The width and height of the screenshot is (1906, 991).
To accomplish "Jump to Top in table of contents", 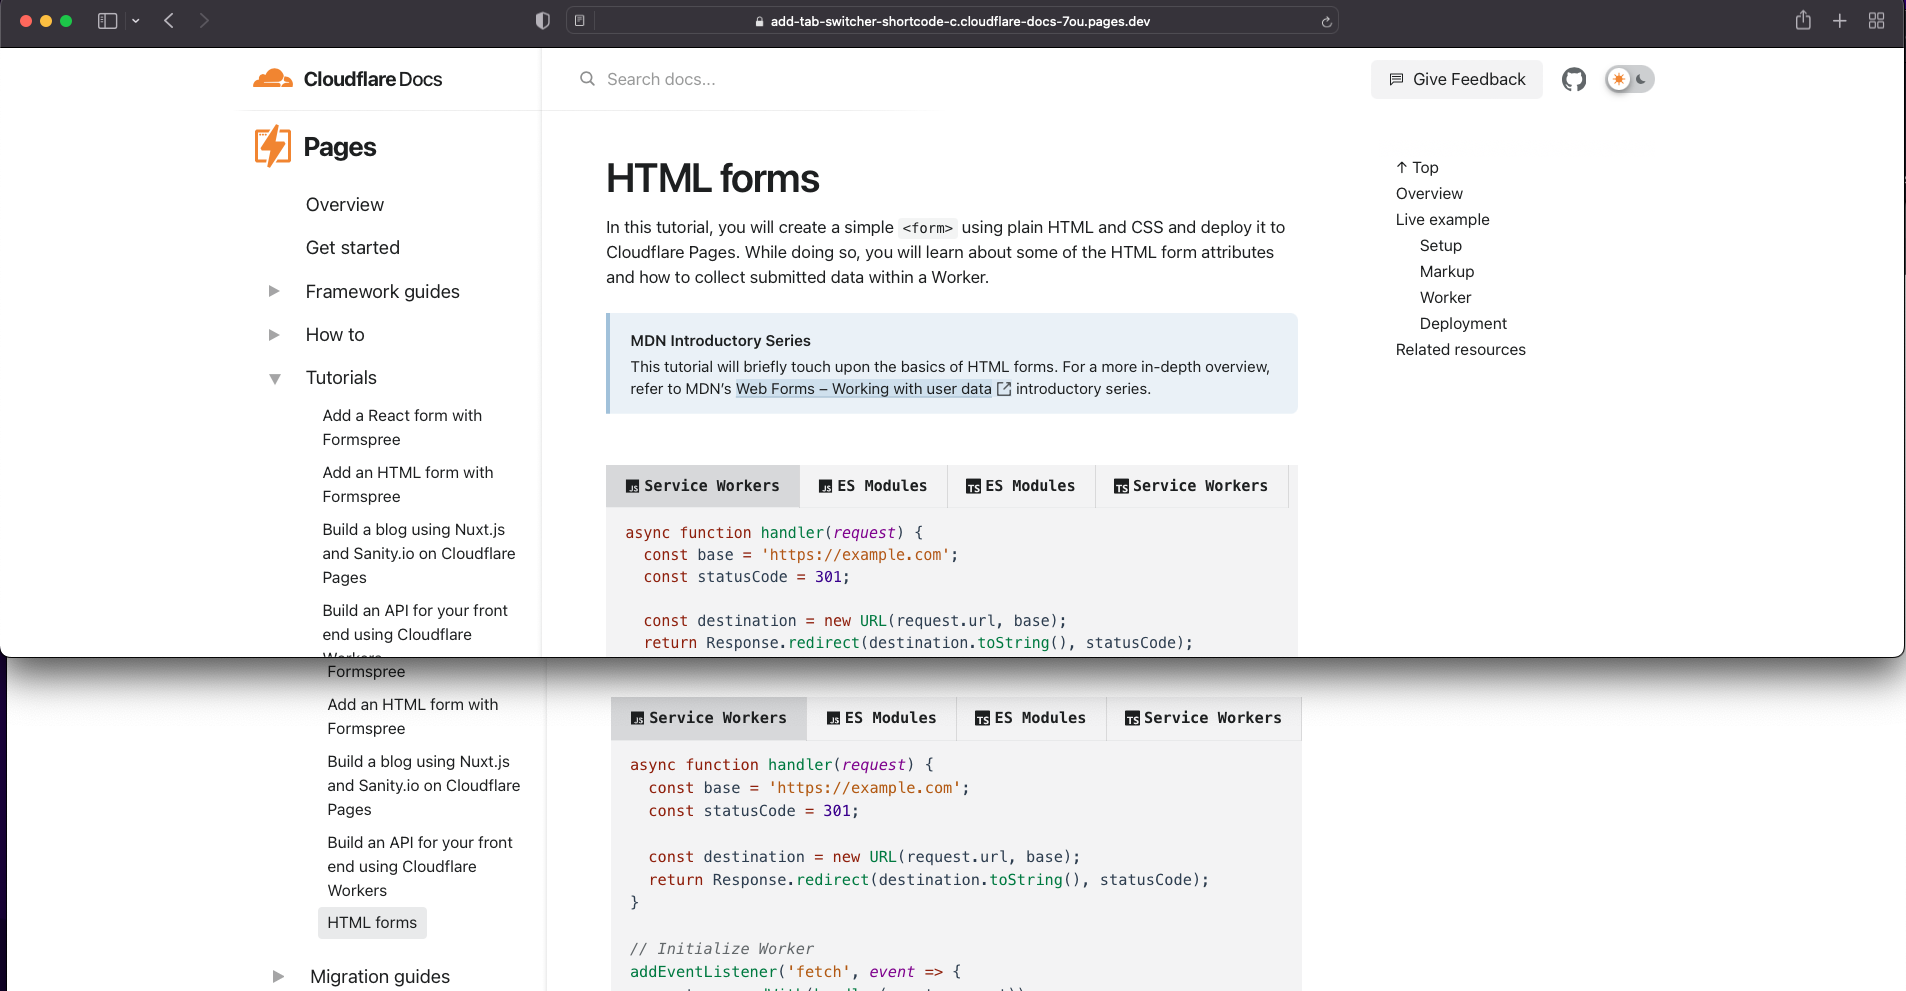I will coord(1417,168).
